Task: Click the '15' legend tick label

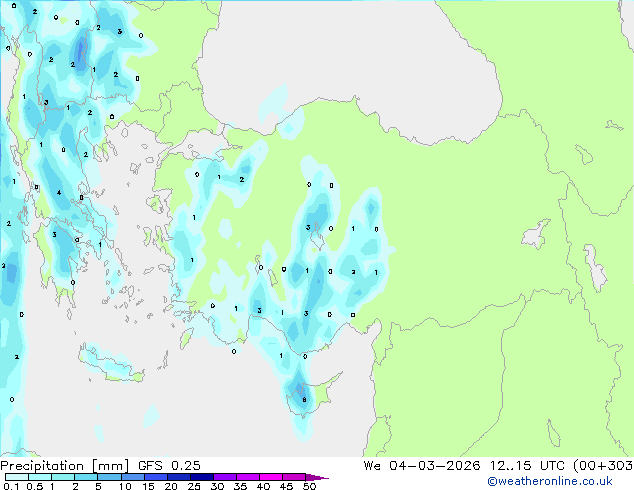Action: [148, 486]
